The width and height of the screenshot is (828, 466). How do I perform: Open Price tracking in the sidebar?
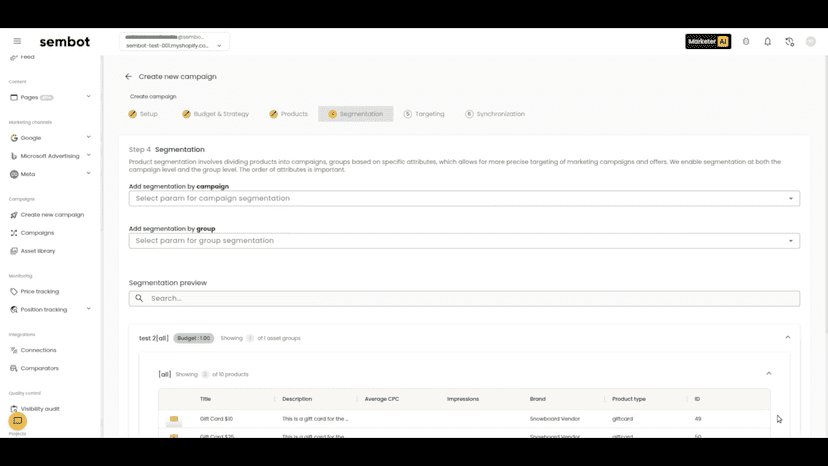[40, 291]
